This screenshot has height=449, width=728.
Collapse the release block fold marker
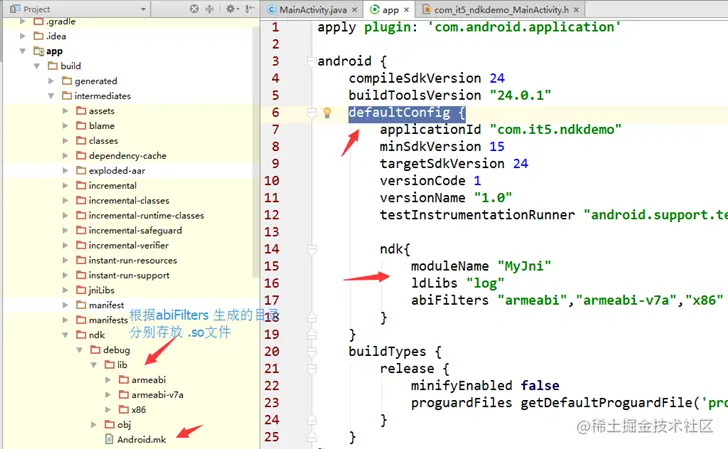tap(312, 369)
